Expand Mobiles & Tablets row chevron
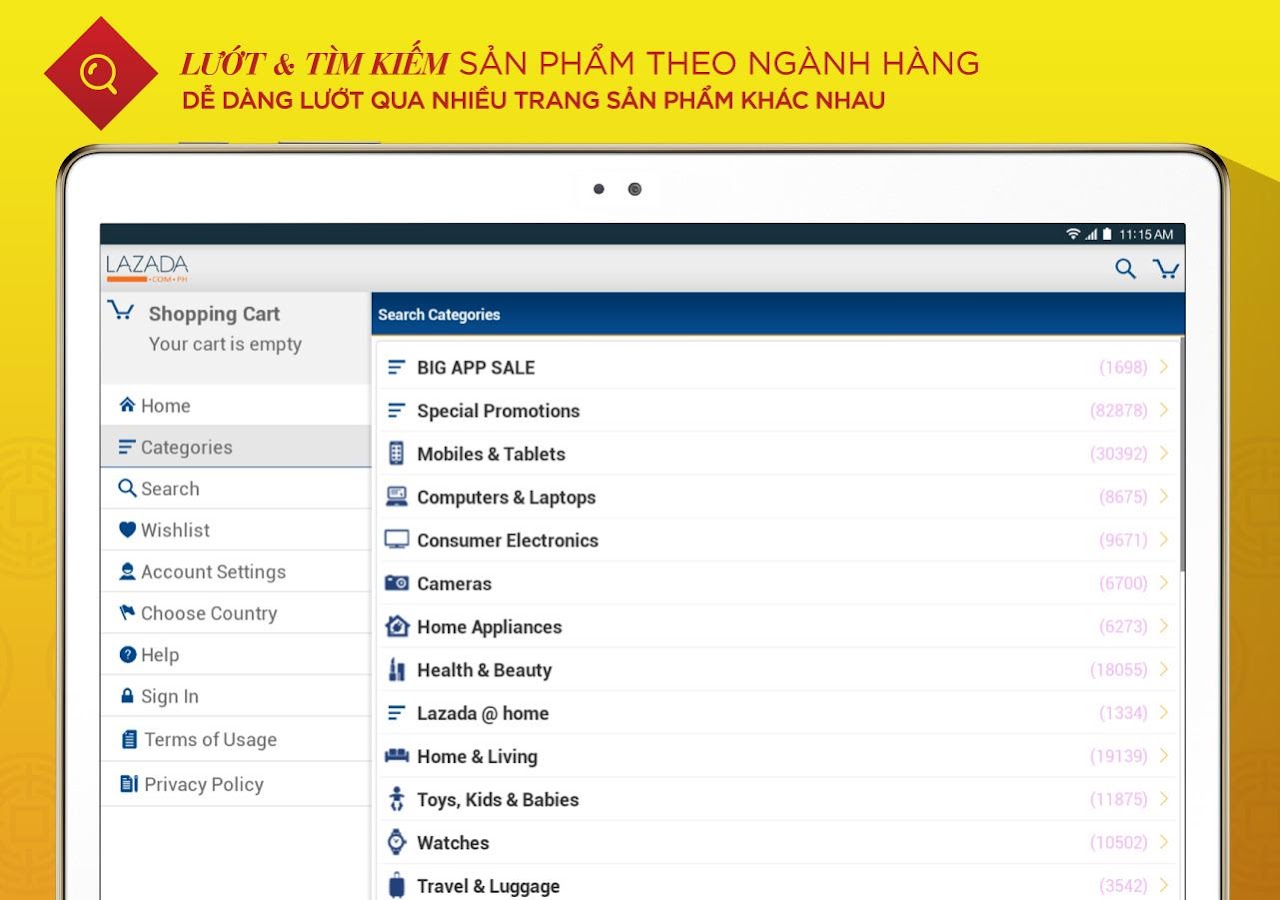The width and height of the screenshot is (1280, 900). click(x=1164, y=453)
